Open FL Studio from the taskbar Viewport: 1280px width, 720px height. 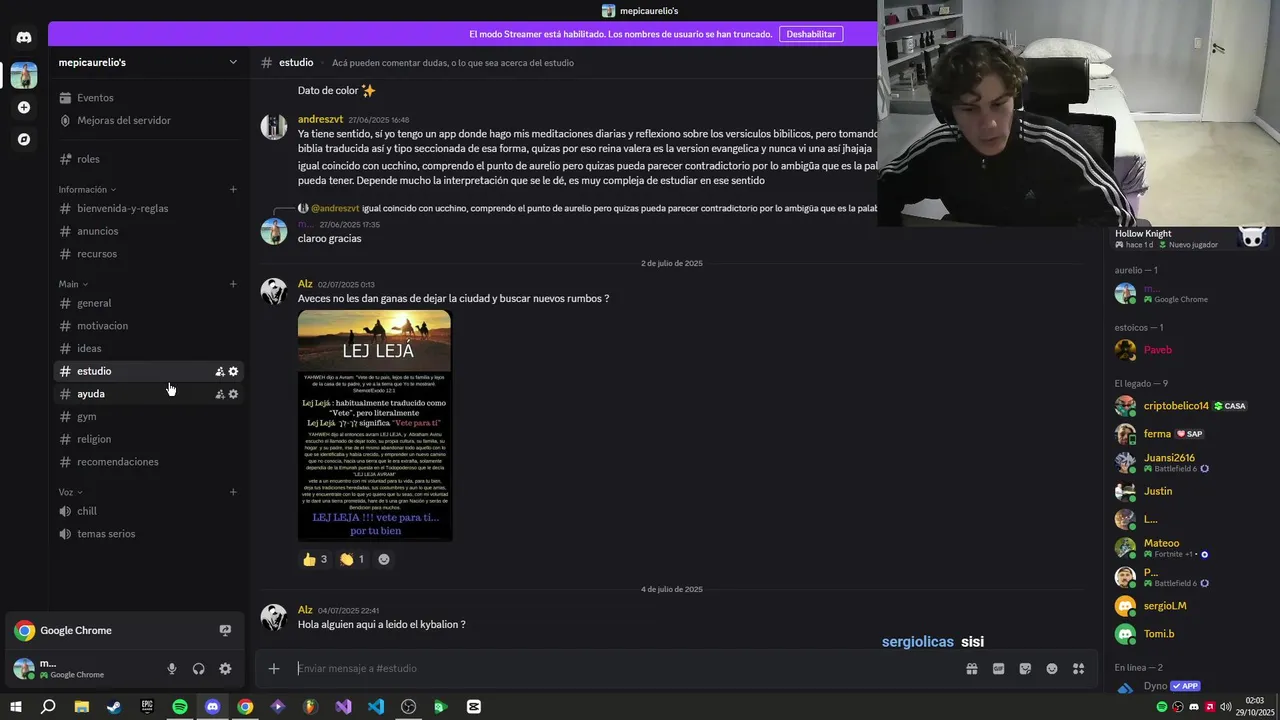pyautogui.click(x=310, y=706)
